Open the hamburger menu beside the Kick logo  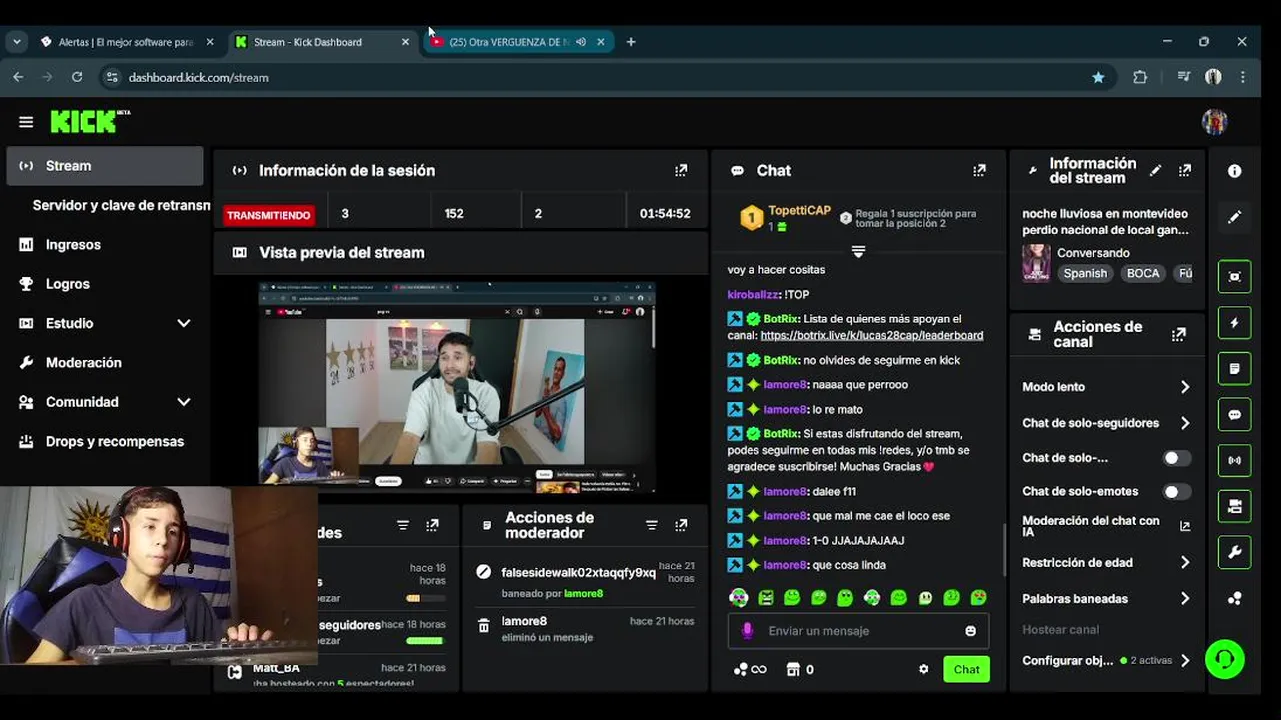tap(26, 122)
